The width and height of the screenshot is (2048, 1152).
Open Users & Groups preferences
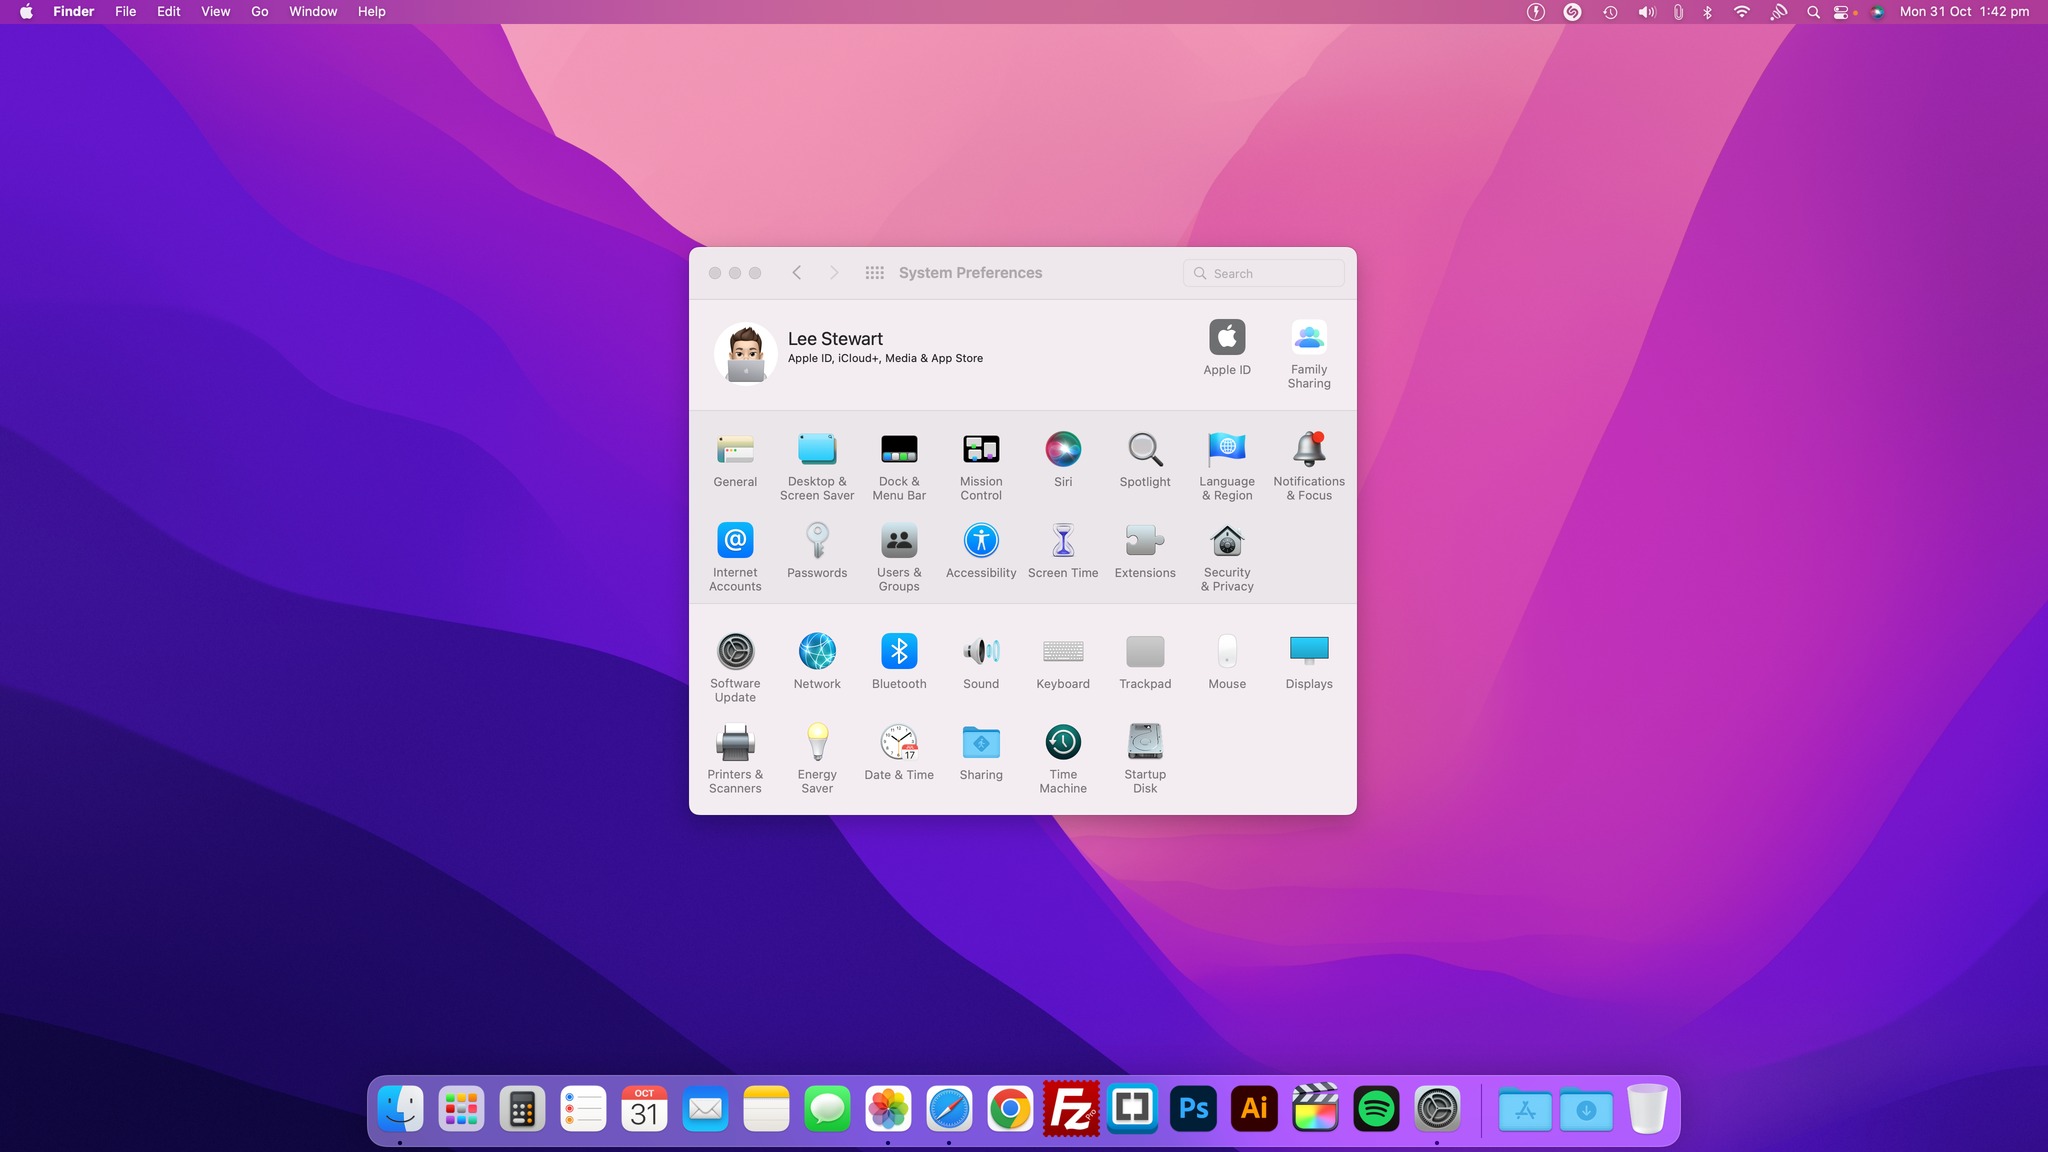tap(899, 557)
